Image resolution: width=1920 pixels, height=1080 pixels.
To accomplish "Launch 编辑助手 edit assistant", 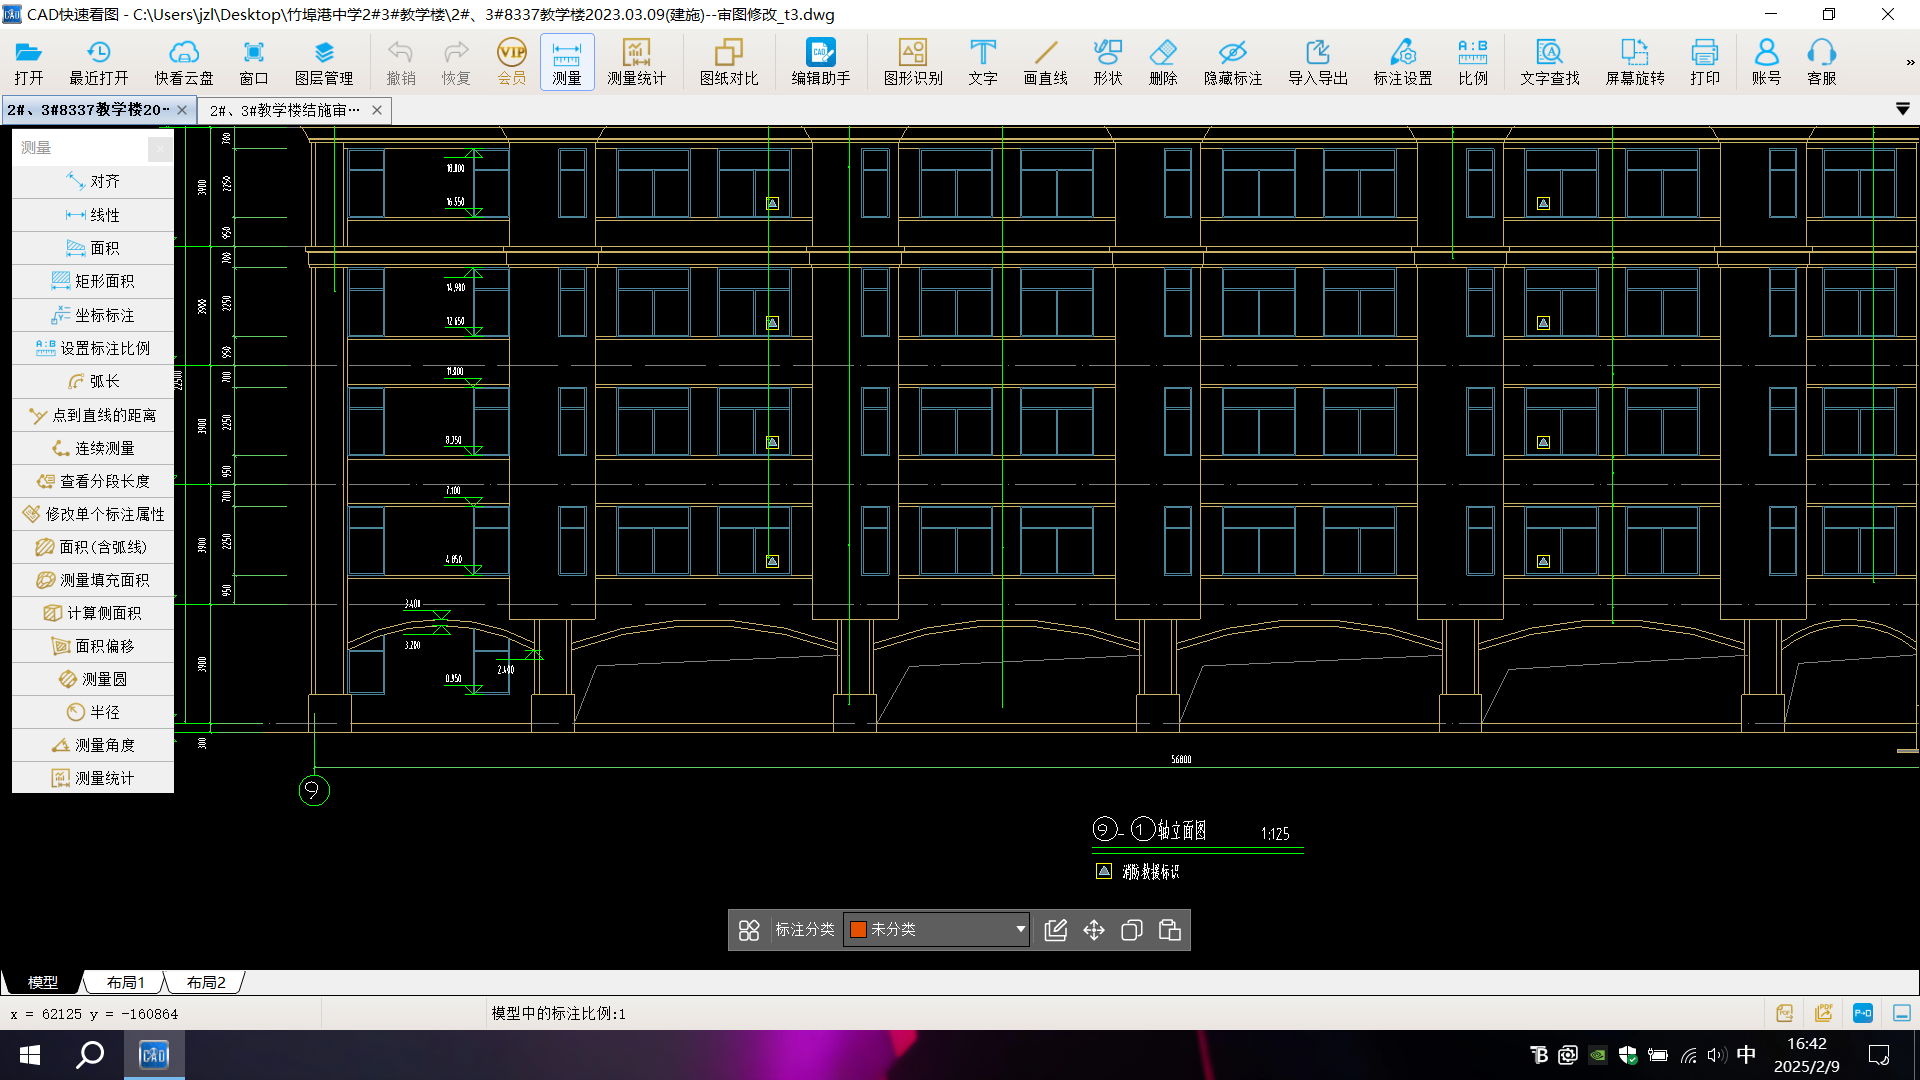I will [x=821, y=62].
